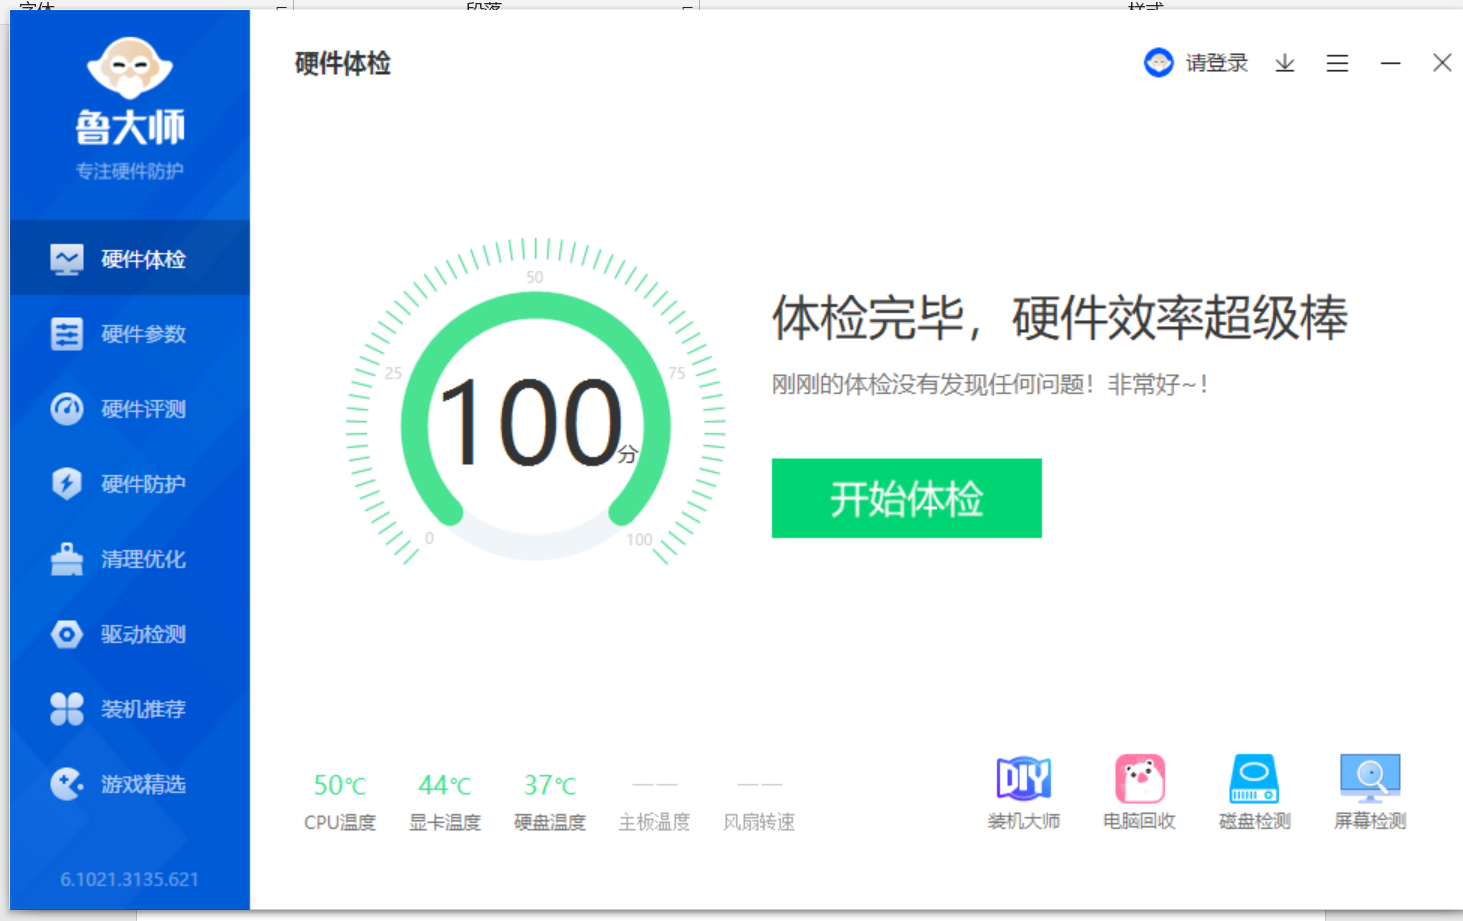Click the 风扇转速 reading
Image resolution: width=1463 pixels, height=921 pixels.
[759, 802]
